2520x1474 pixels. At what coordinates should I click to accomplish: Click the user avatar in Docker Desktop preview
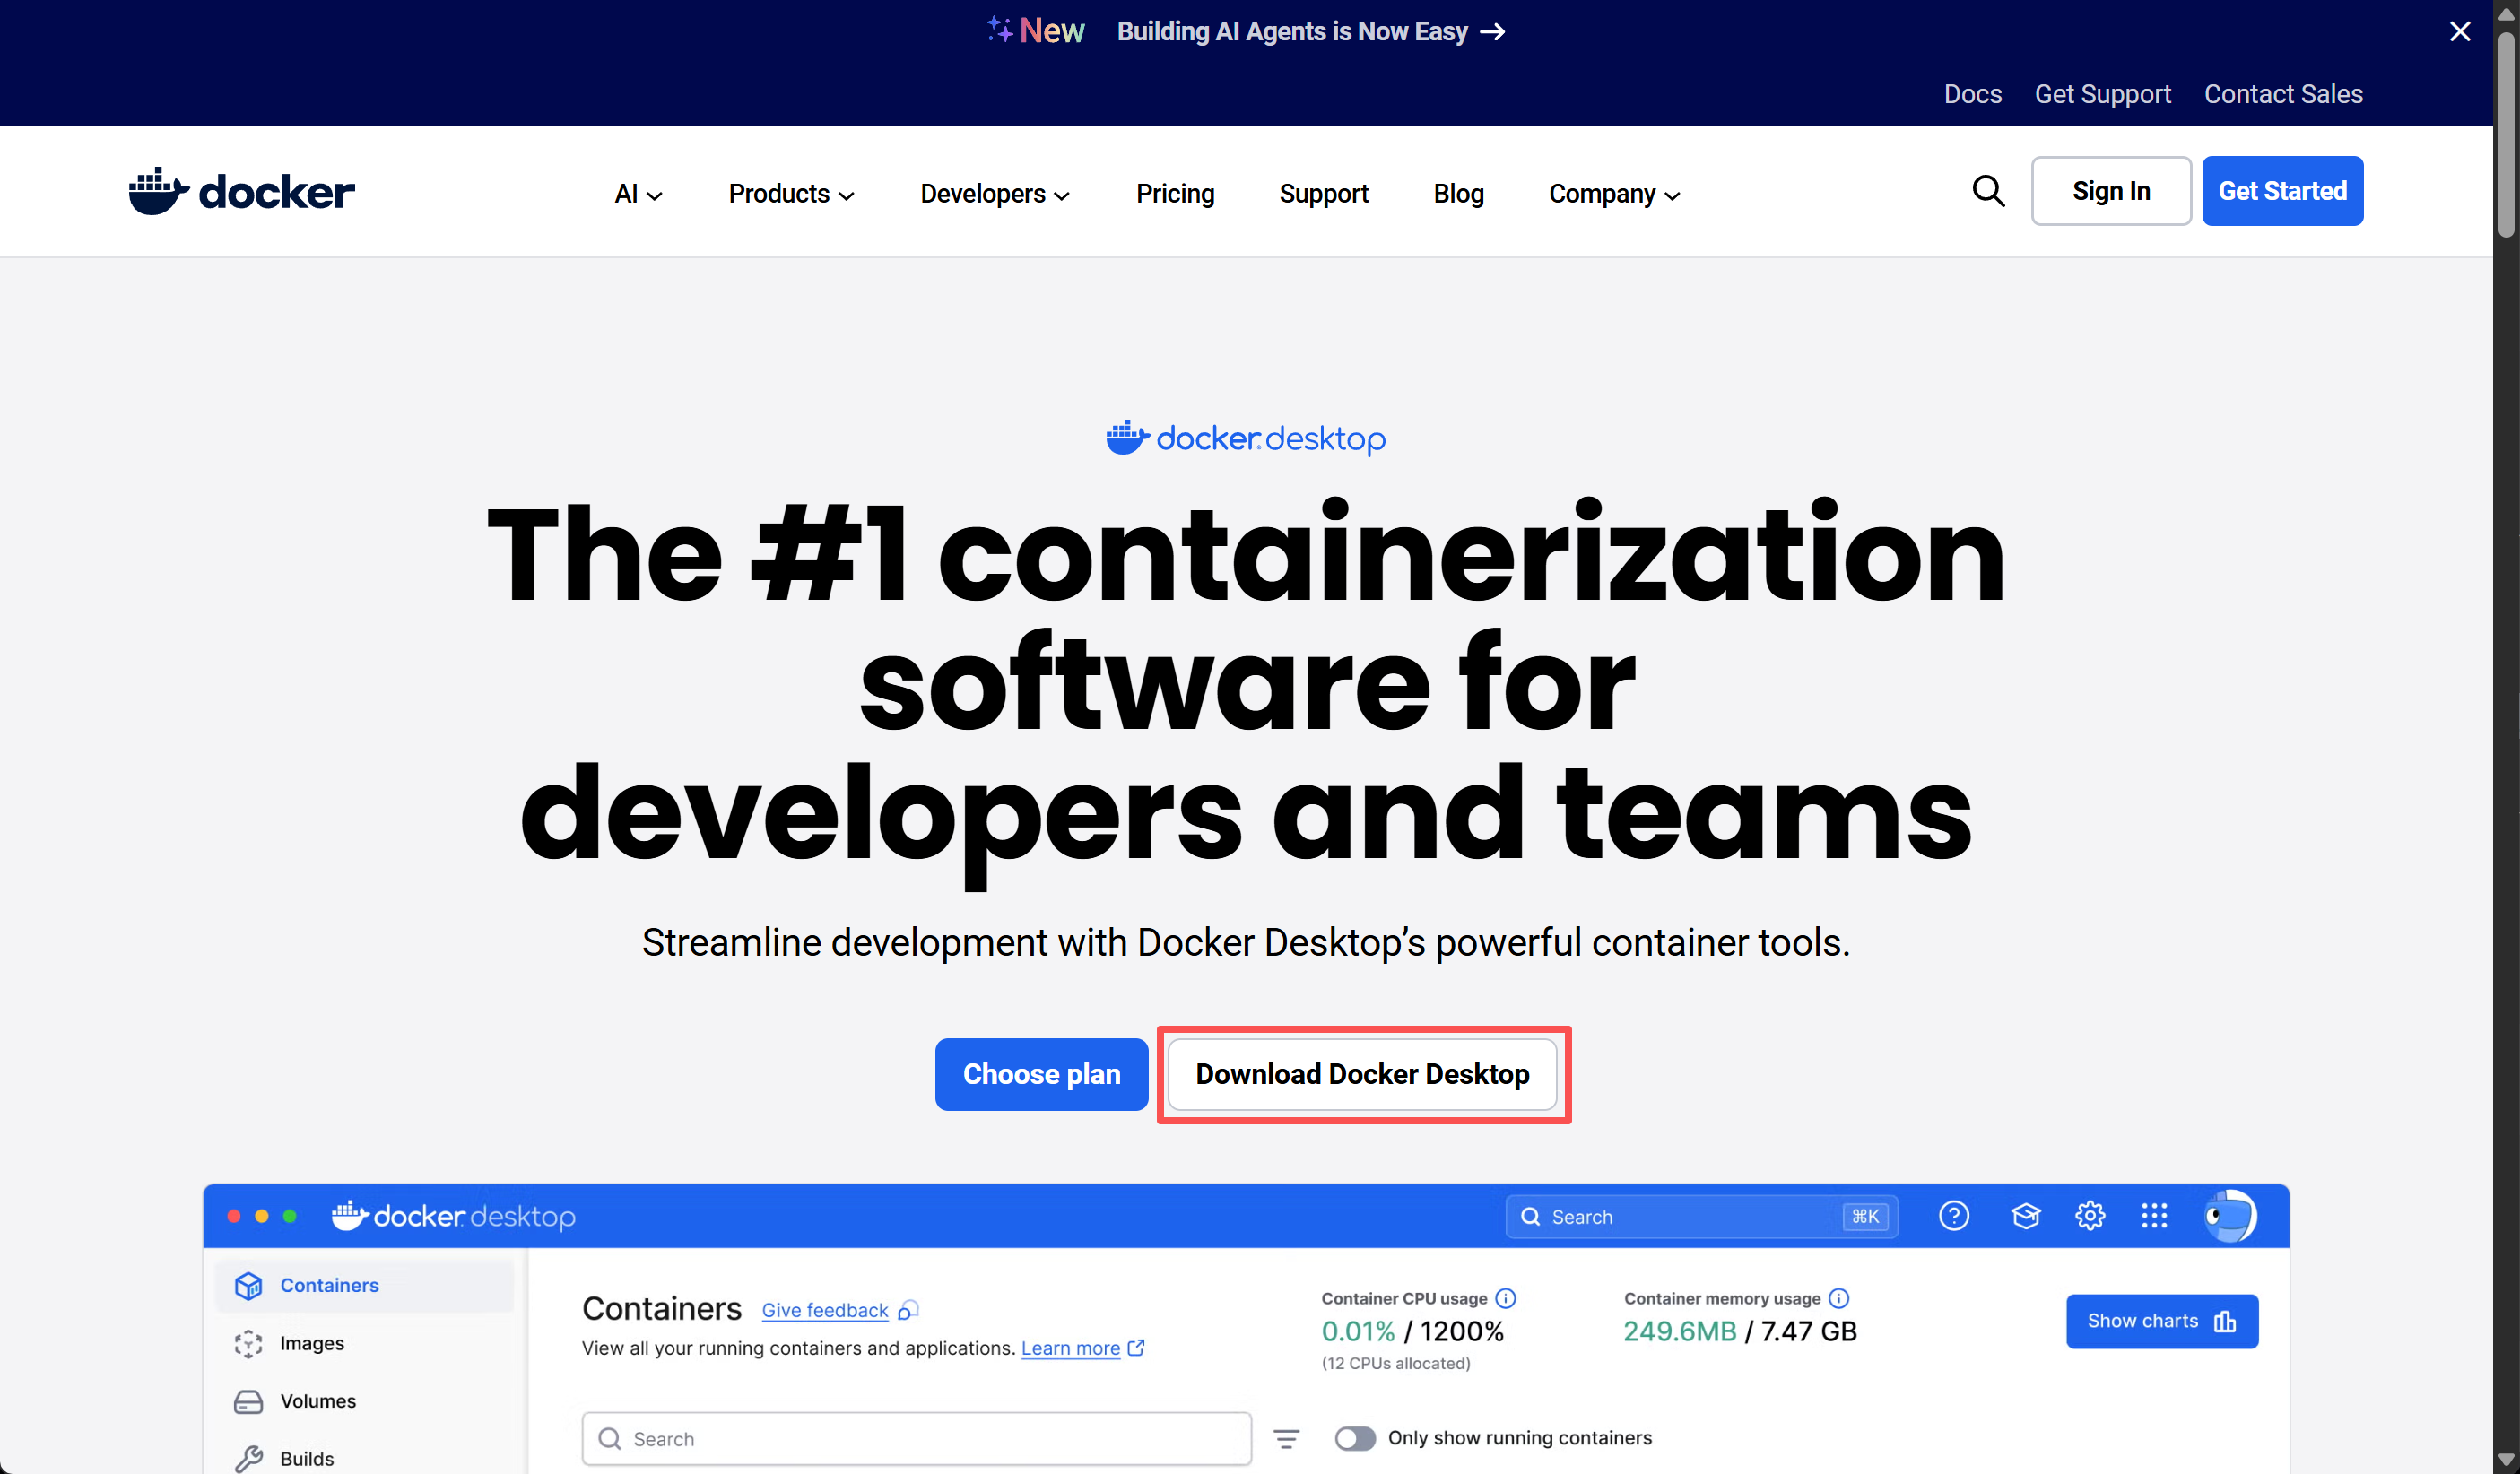tap(2231, 1216)
